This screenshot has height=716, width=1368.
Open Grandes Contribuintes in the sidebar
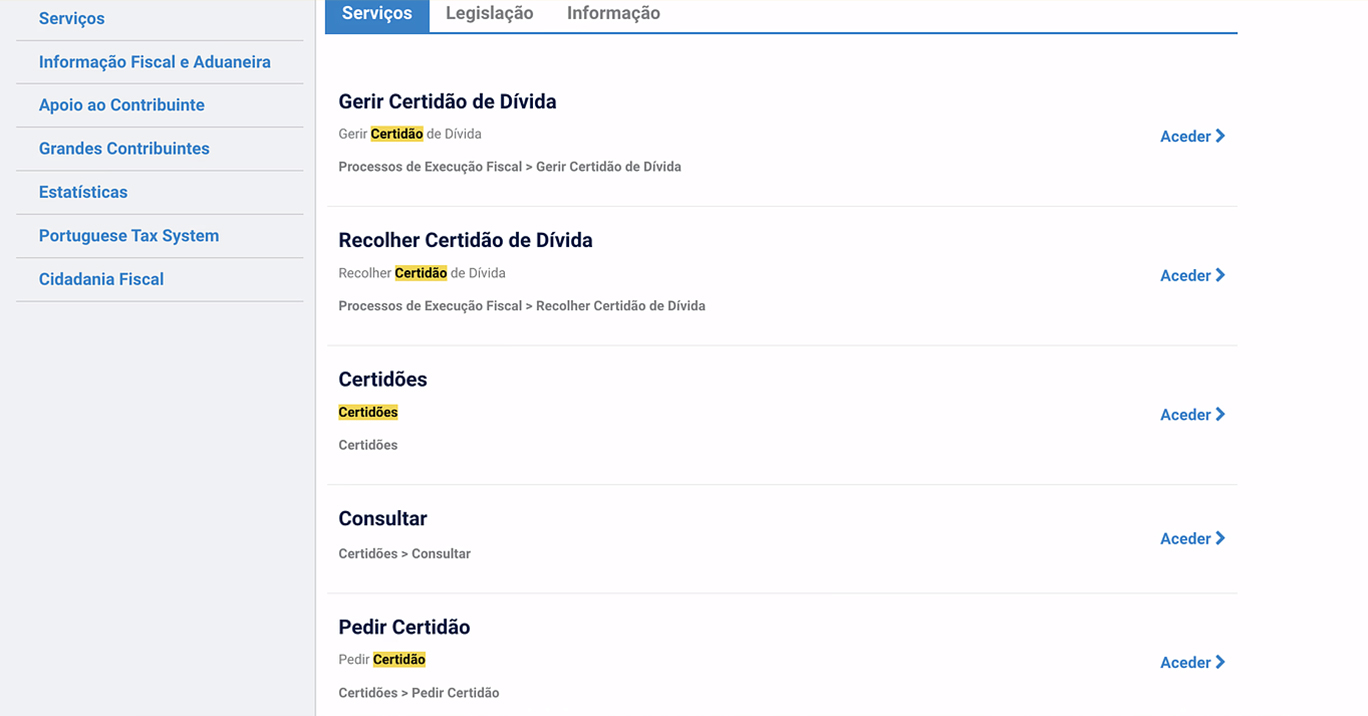pos(124,149)
